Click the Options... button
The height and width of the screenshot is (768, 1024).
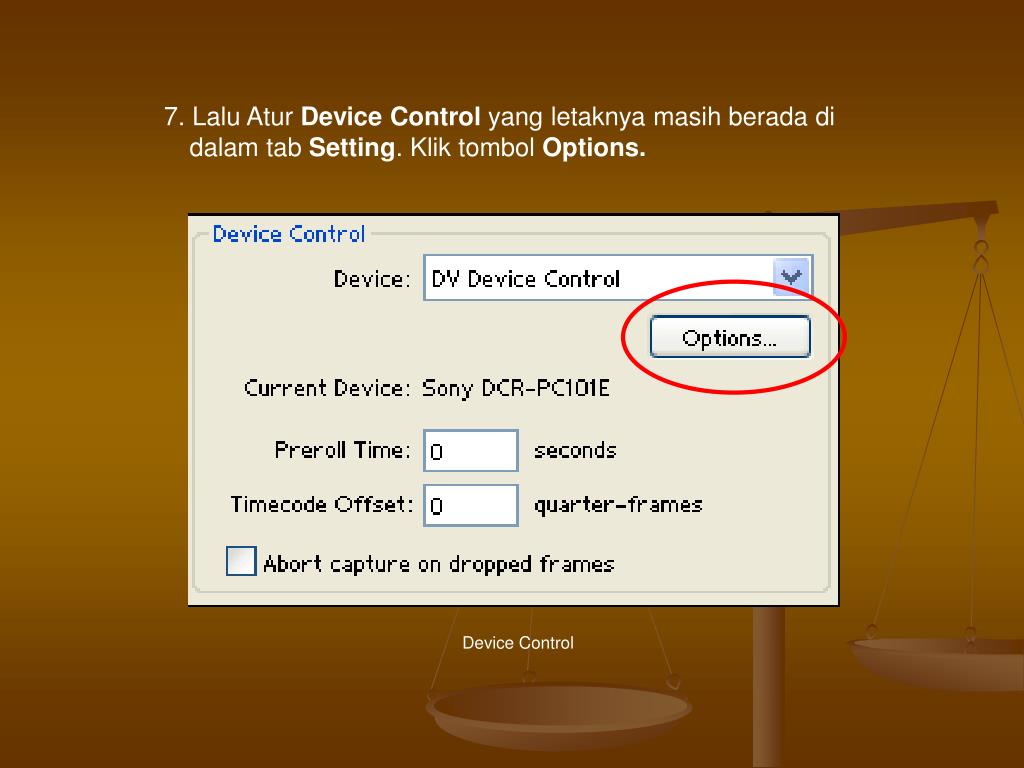point(730,336)
